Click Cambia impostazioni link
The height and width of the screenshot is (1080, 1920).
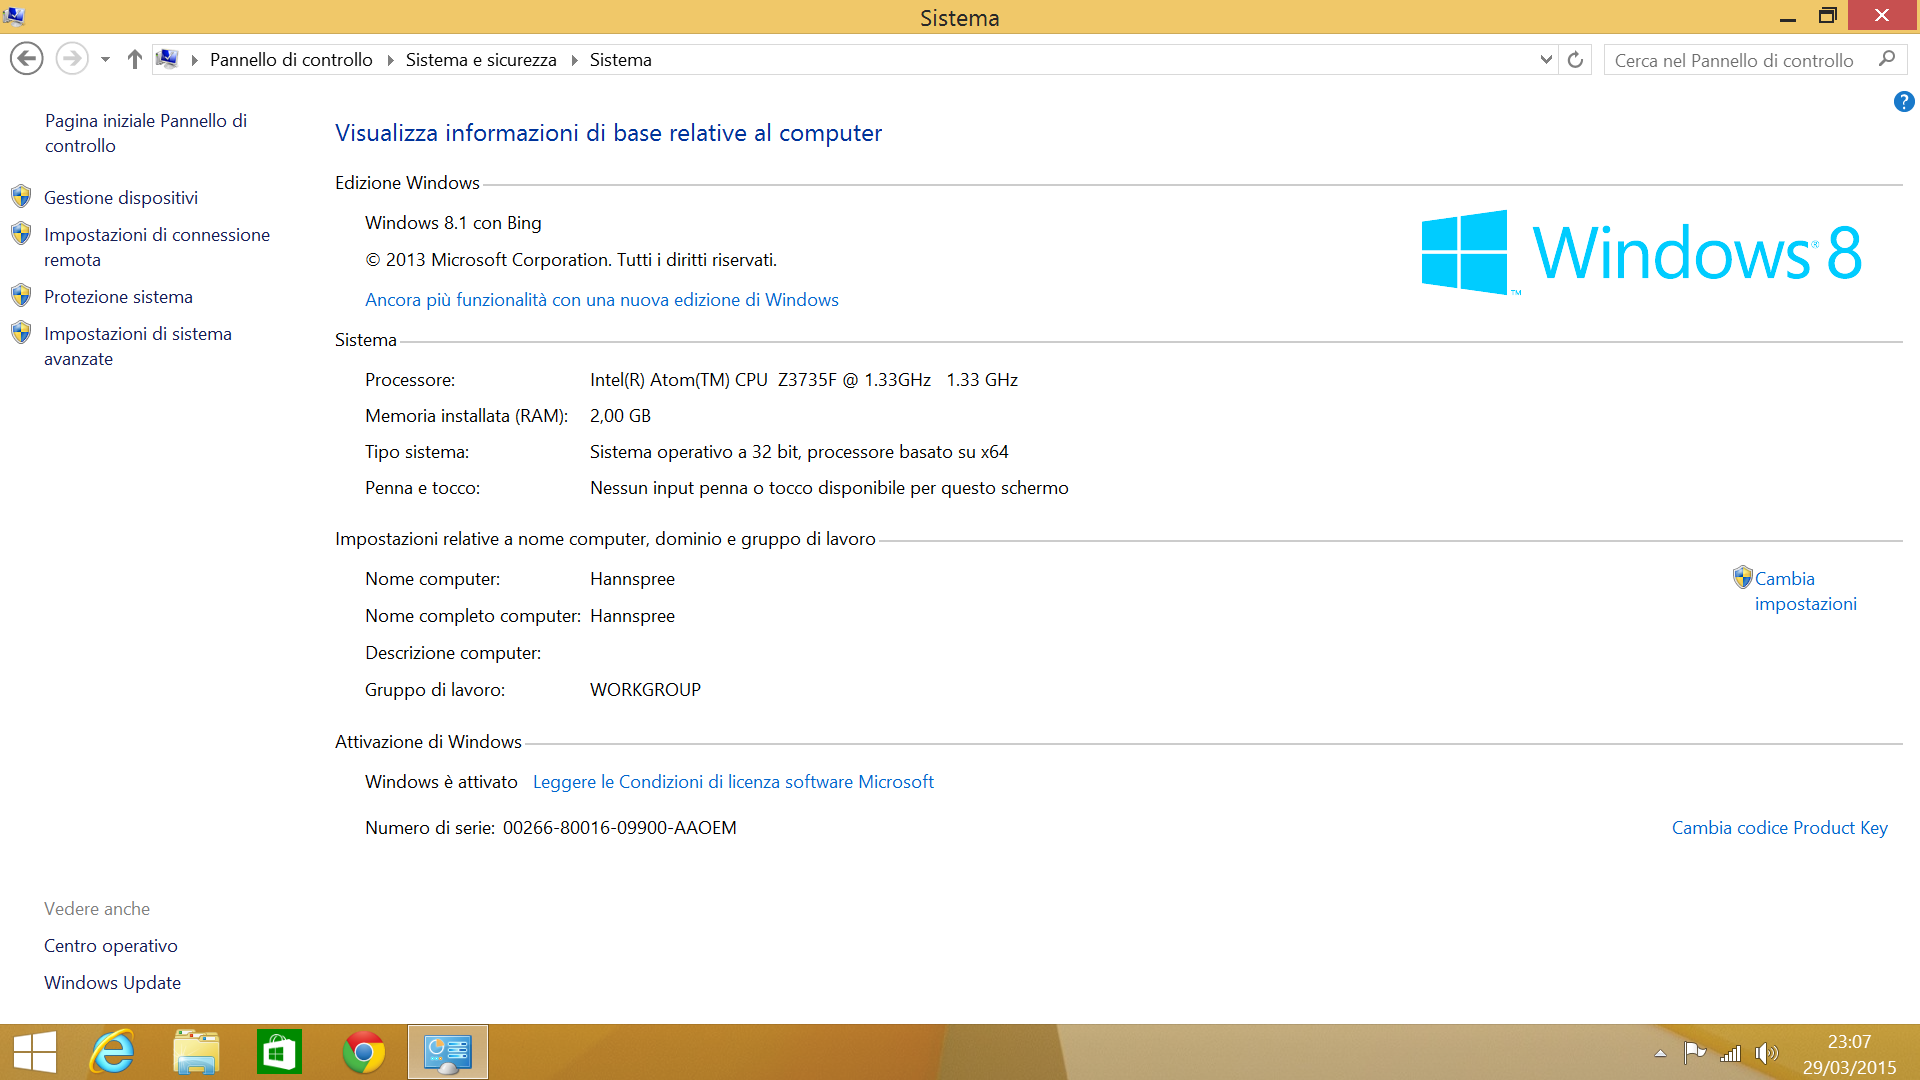tap(1804, 591)
